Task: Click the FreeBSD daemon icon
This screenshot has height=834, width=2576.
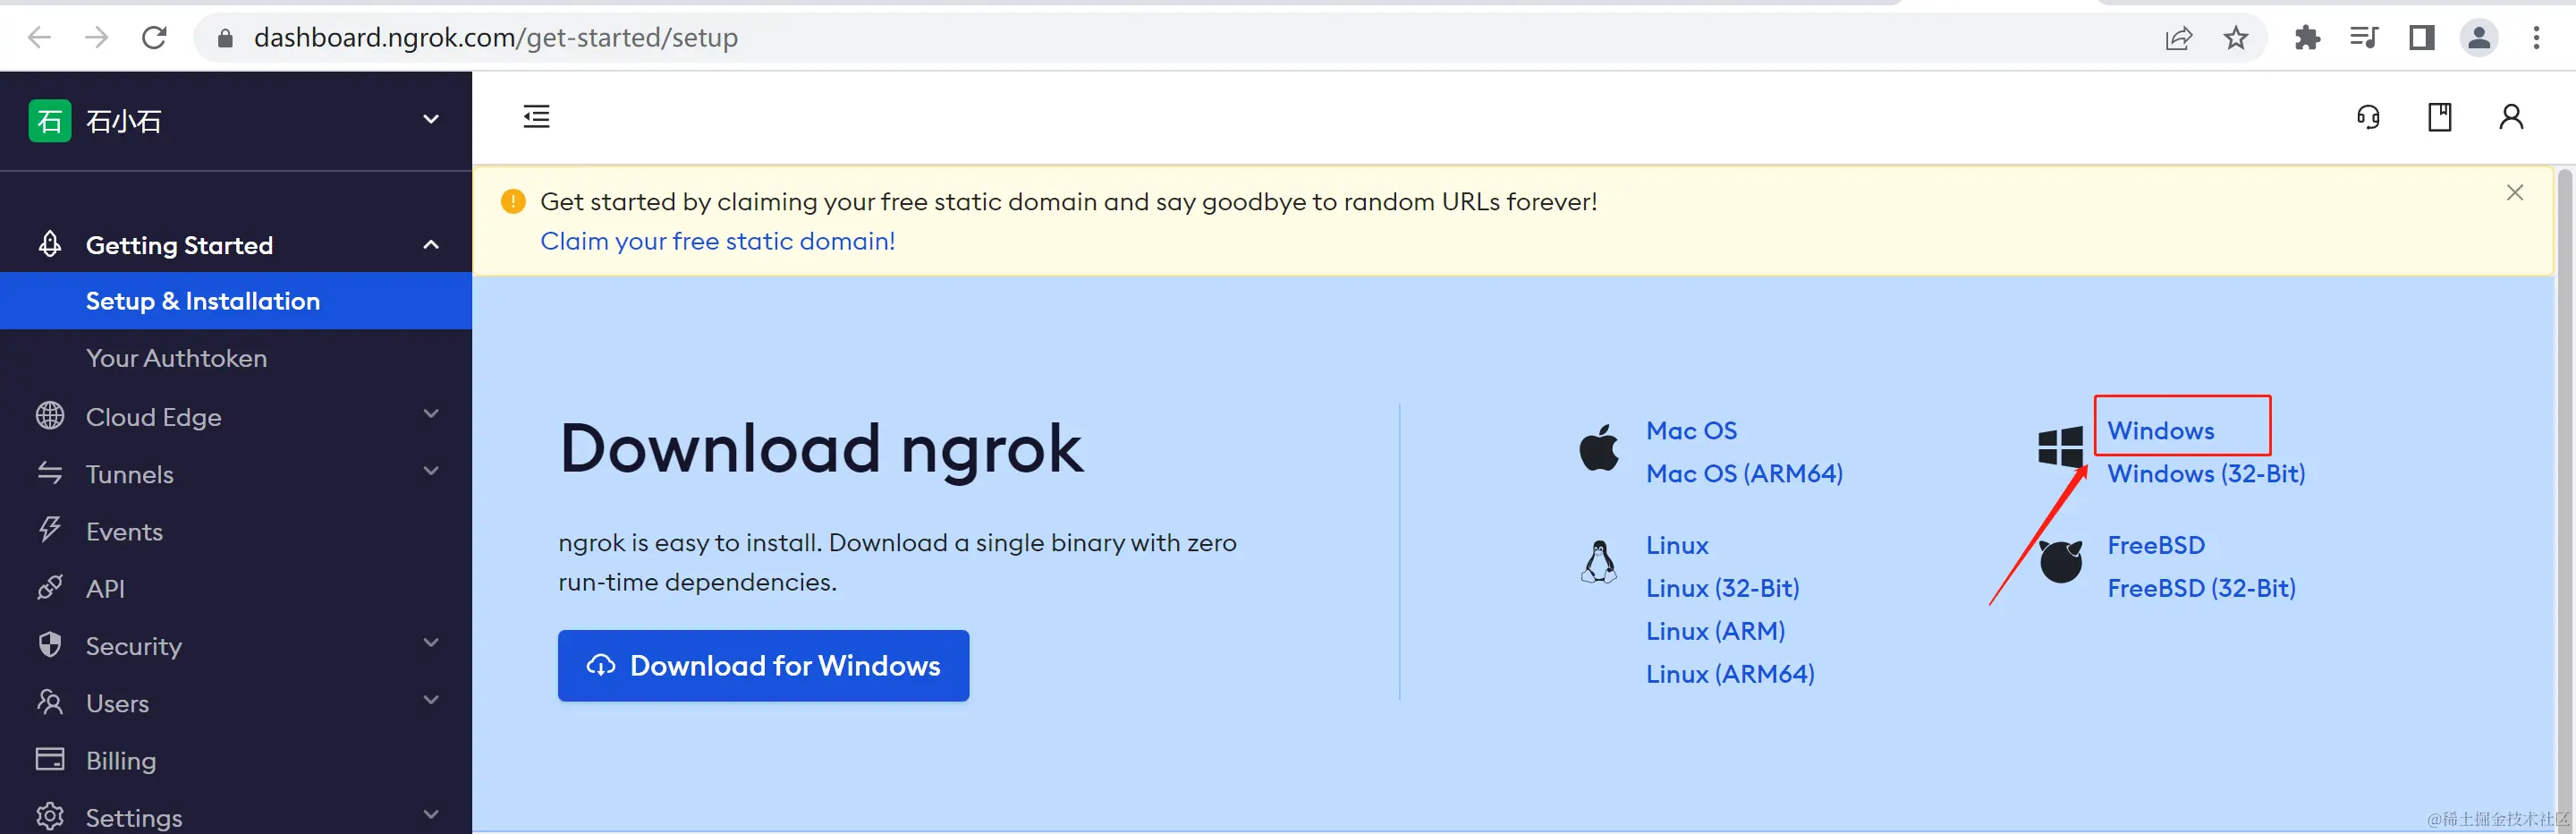Action: 2060,562
